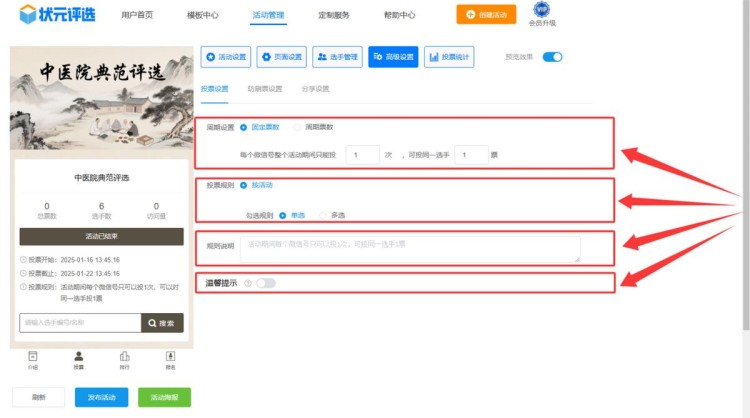750x418 pixels.
Task: Choose the 多选 radio option
Action: [322, 215]
